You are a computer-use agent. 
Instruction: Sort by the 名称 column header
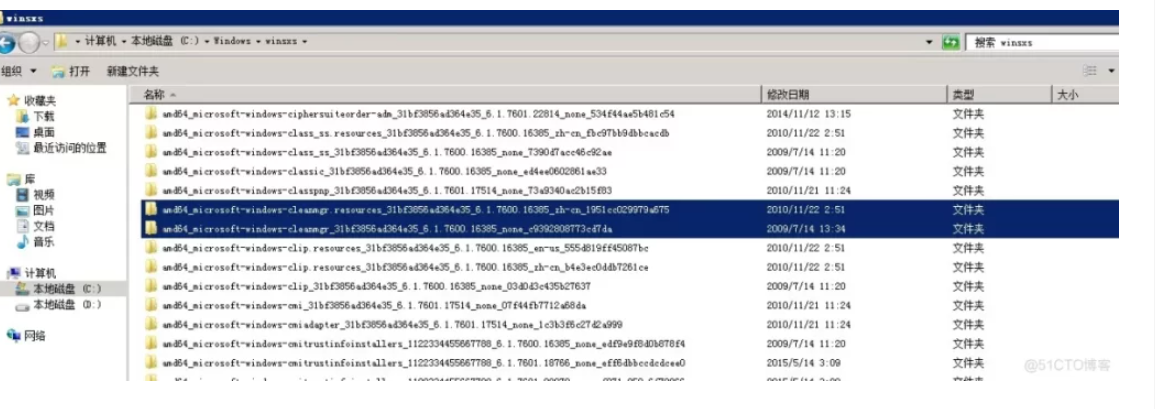tap(154, 95)
